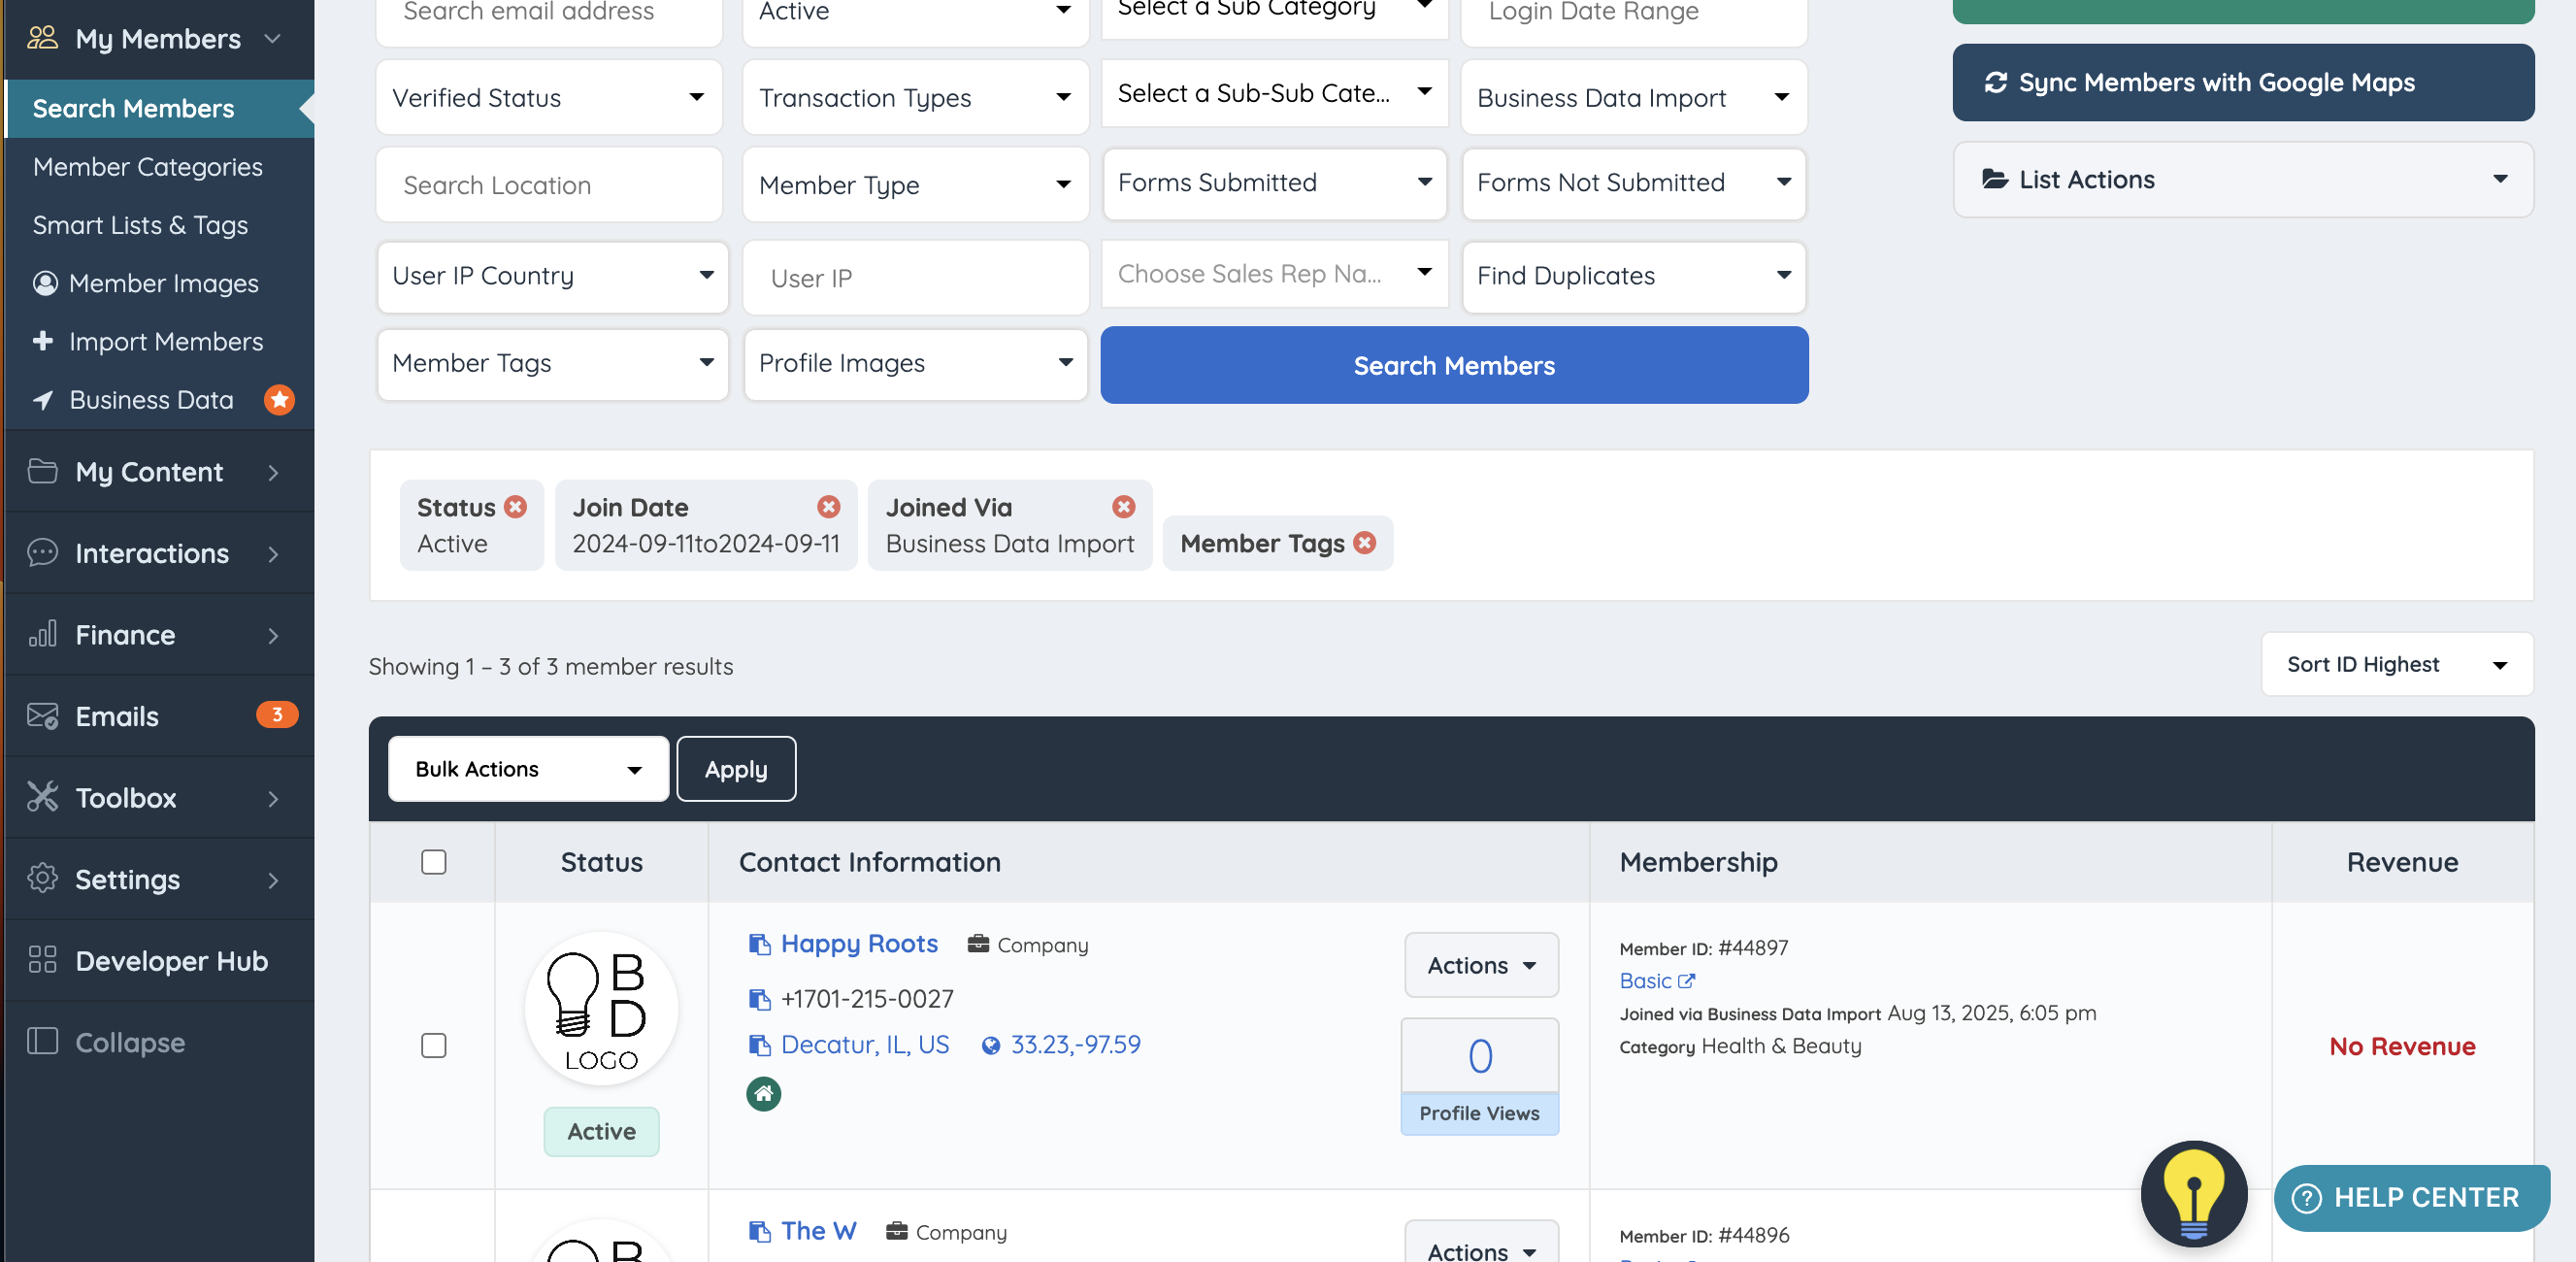Expand the Sort ID Highest dropdown
This screenshot has height=1262, width=2576.
click(x=2396, y=665)
